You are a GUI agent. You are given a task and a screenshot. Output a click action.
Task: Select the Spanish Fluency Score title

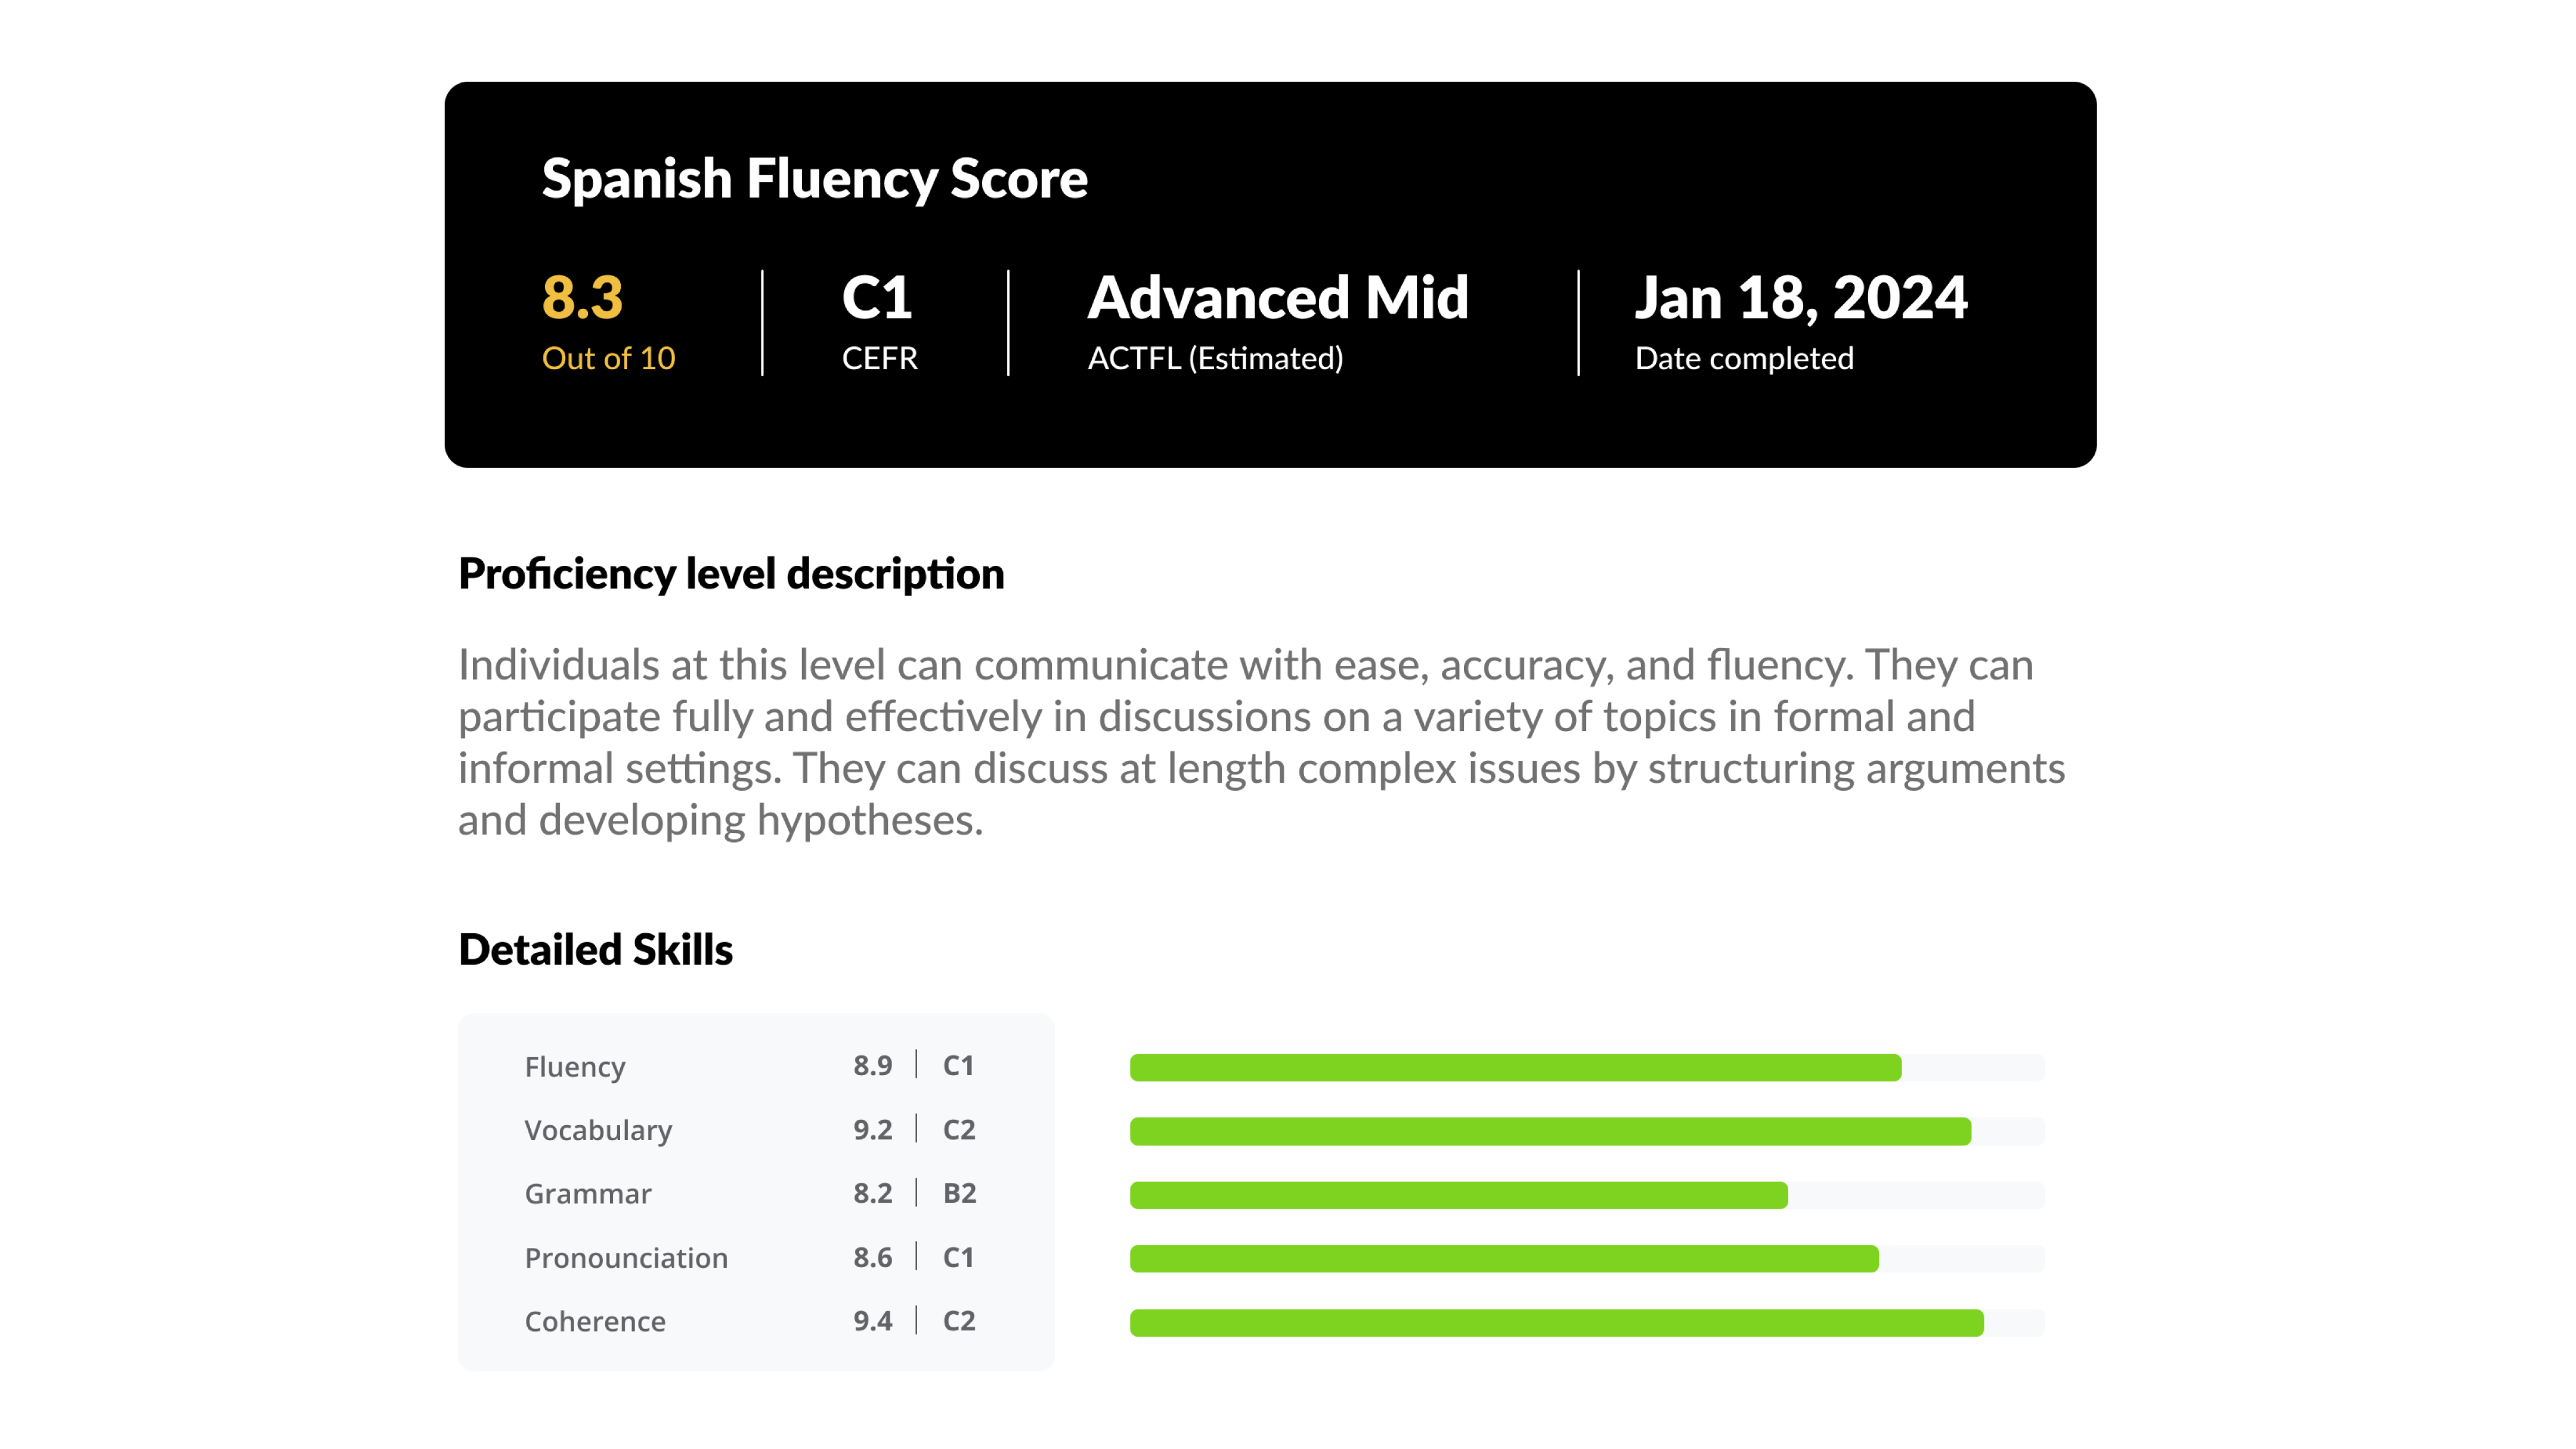[x=814, y=180]
